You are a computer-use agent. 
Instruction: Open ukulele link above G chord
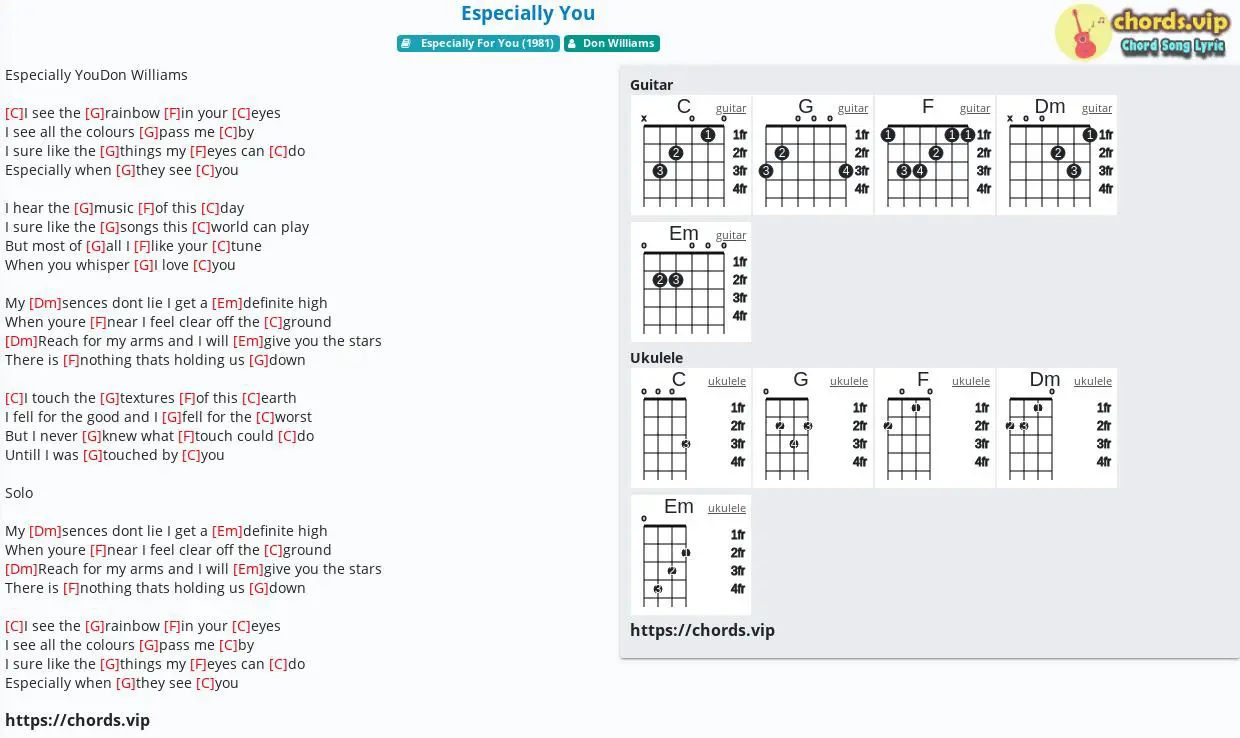pyautogui.click(x=849, y=381)
